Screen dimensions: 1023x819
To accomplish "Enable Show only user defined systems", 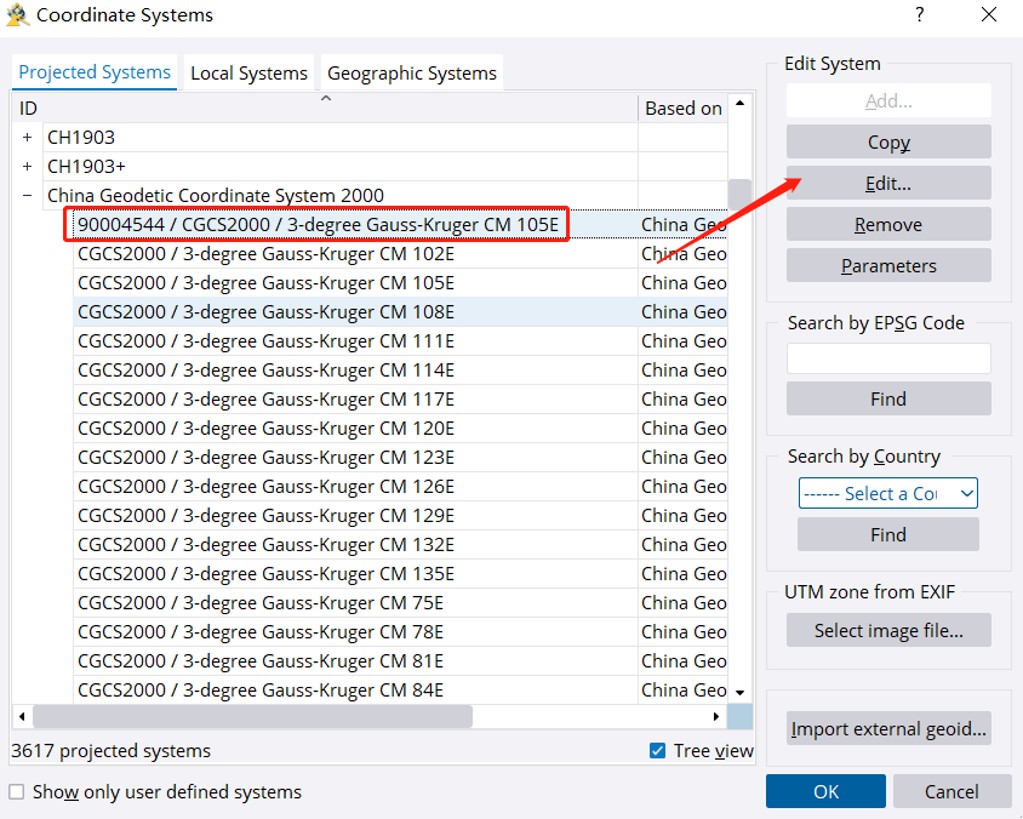I will click(x=17, y=792).
